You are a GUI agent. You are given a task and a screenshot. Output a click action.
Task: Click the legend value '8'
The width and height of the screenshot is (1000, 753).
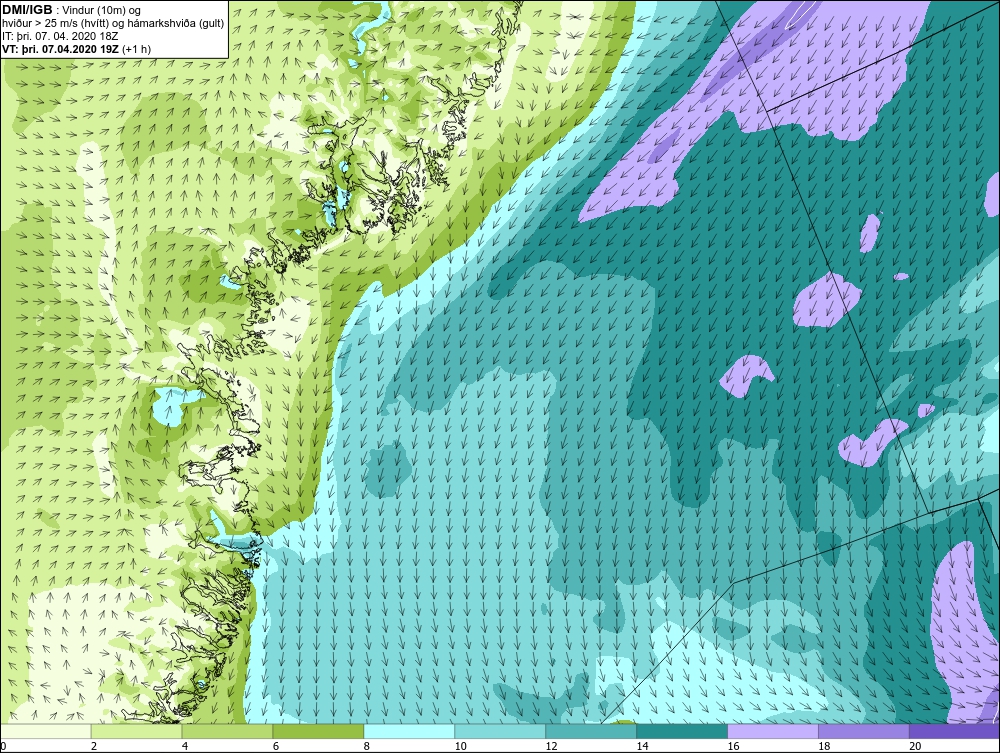367,746
